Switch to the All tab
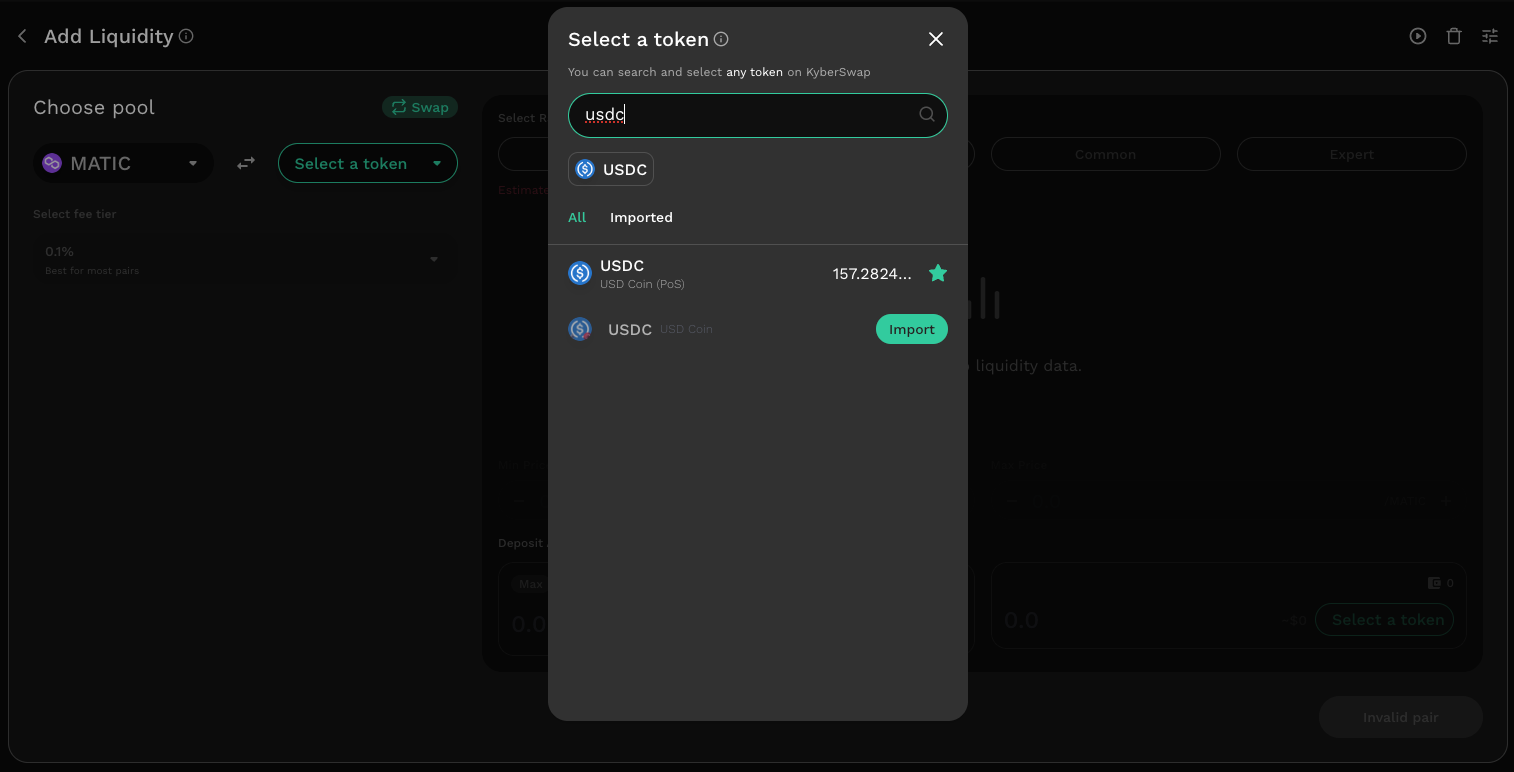This screenshot has width=1514, height=772. 577,217
